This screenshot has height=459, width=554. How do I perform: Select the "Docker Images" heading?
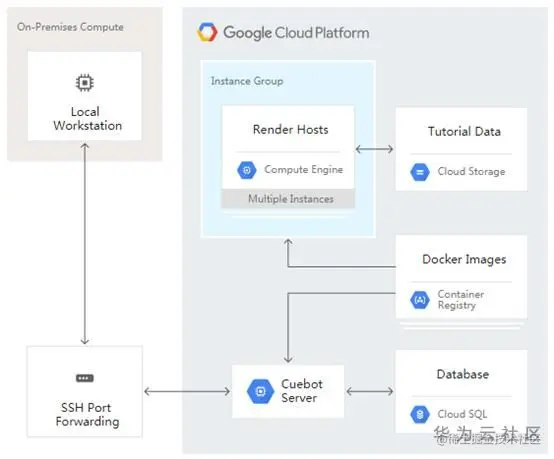pyautogui.click(x=464, y=259)
